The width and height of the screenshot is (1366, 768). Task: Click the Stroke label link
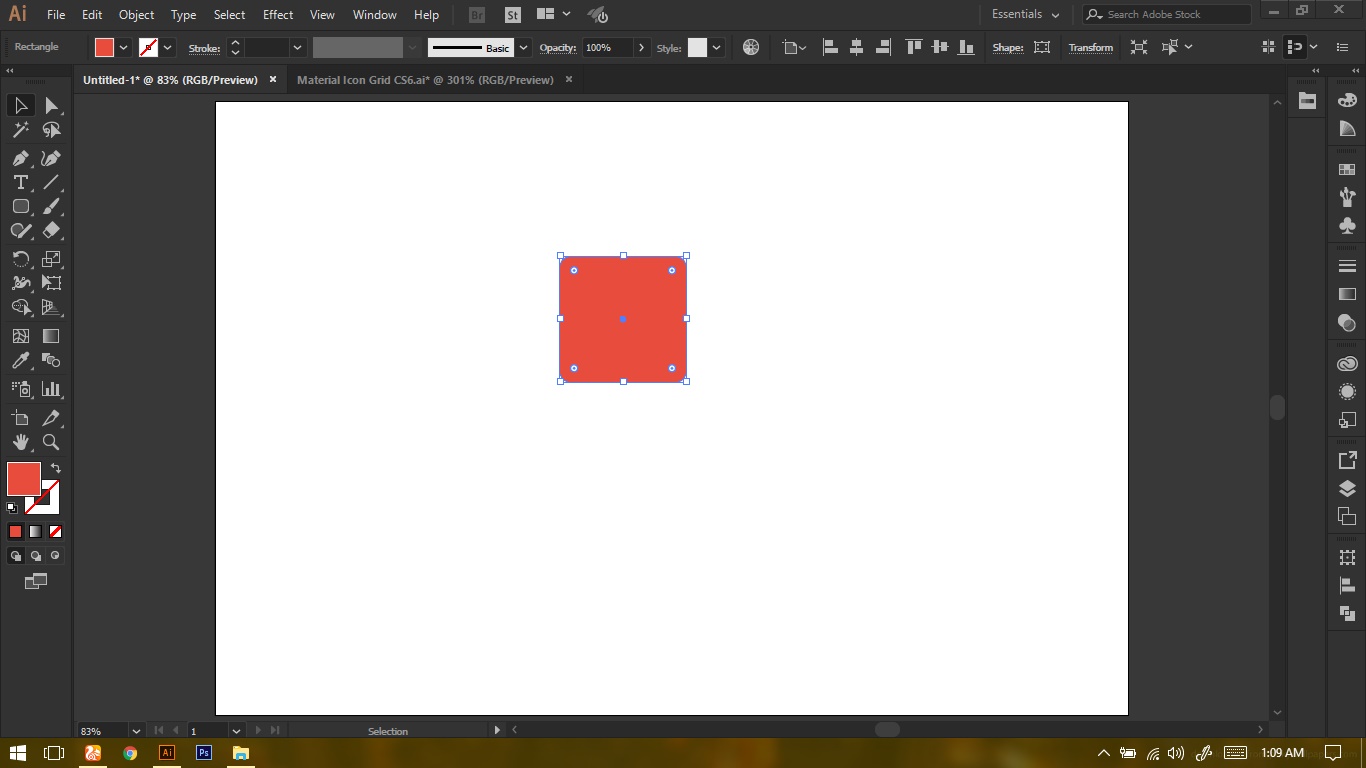(x=204, y=48)
